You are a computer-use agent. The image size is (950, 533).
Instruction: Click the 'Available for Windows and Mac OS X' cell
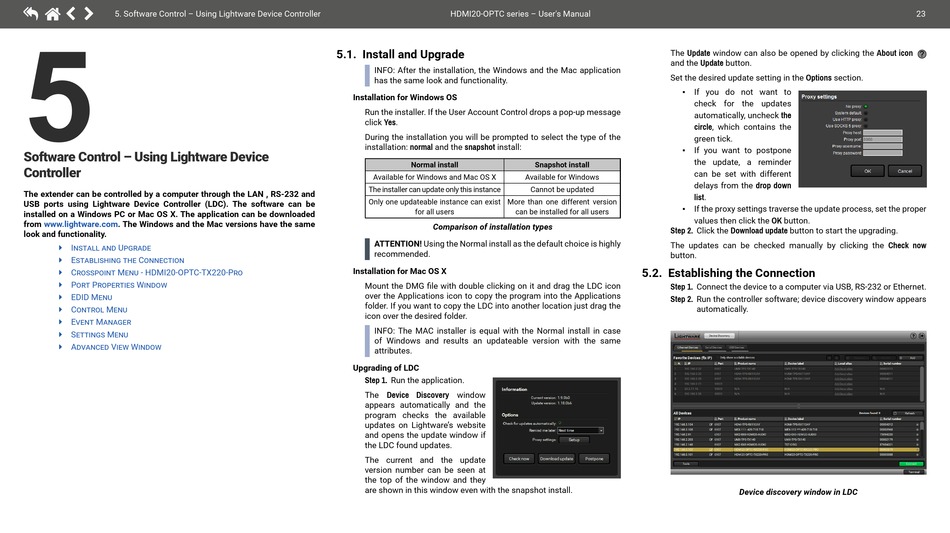click(x=434, y=177)
